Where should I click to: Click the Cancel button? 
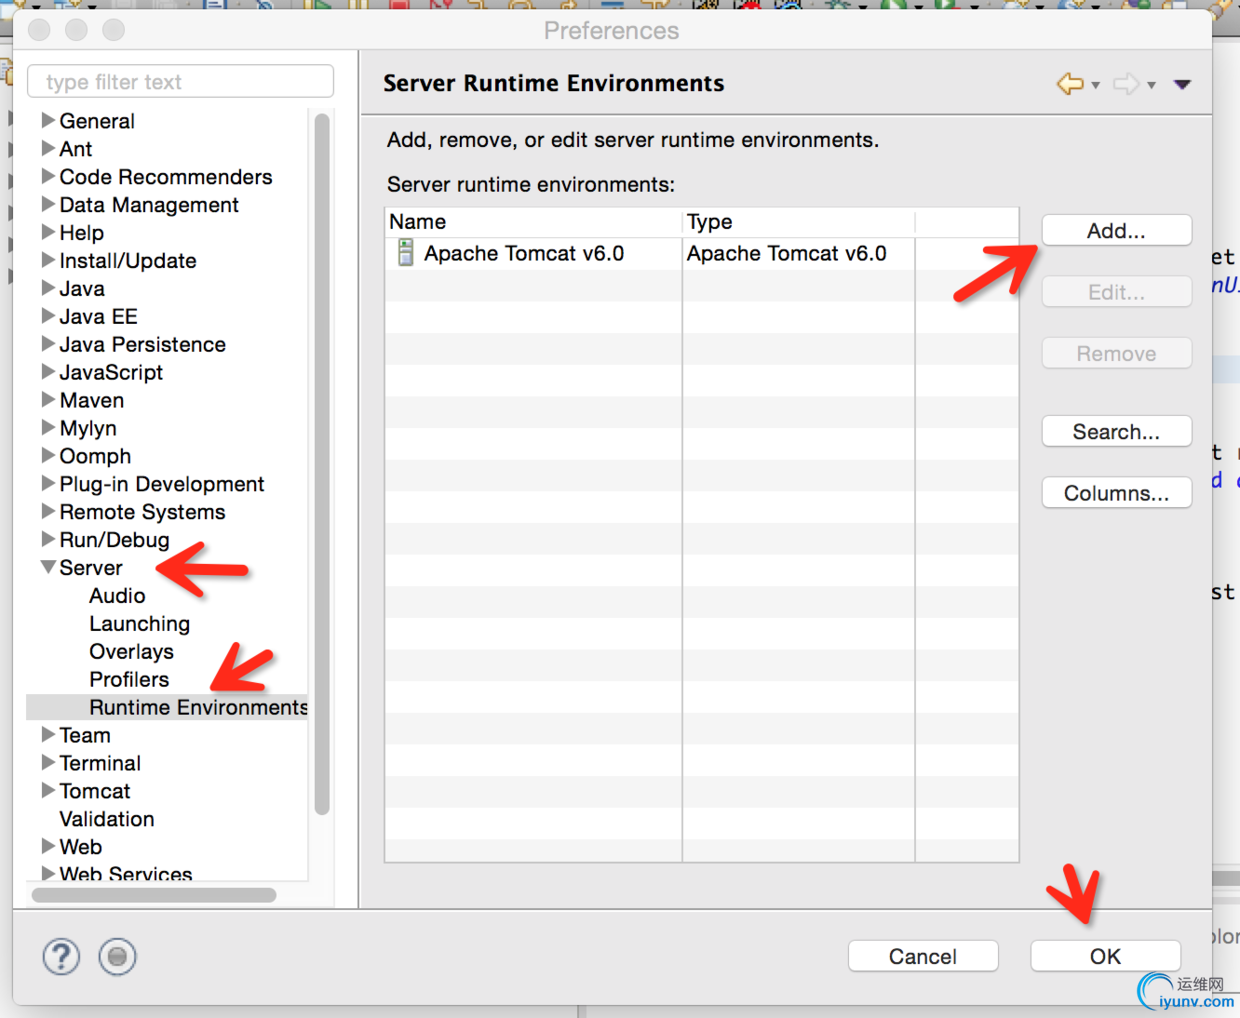(x=923, y=956)
